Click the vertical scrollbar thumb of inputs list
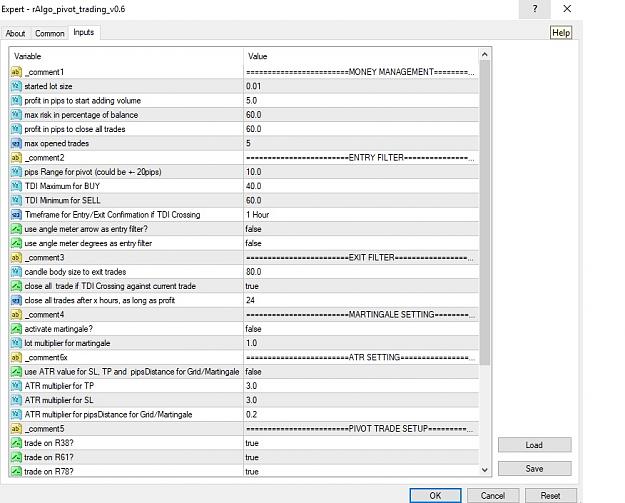 (485, 212)
